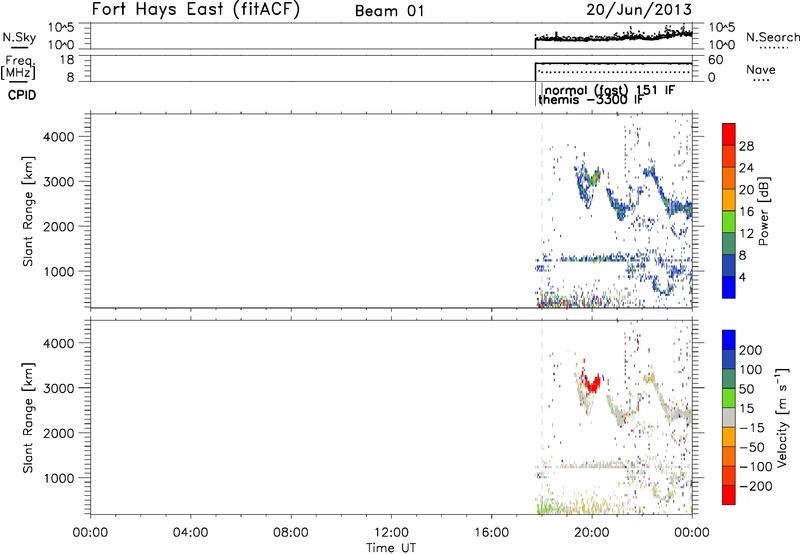Select the "N.Search" legend label
The width and height of the screenshot is (800, 554).
(x=772, y=37)
